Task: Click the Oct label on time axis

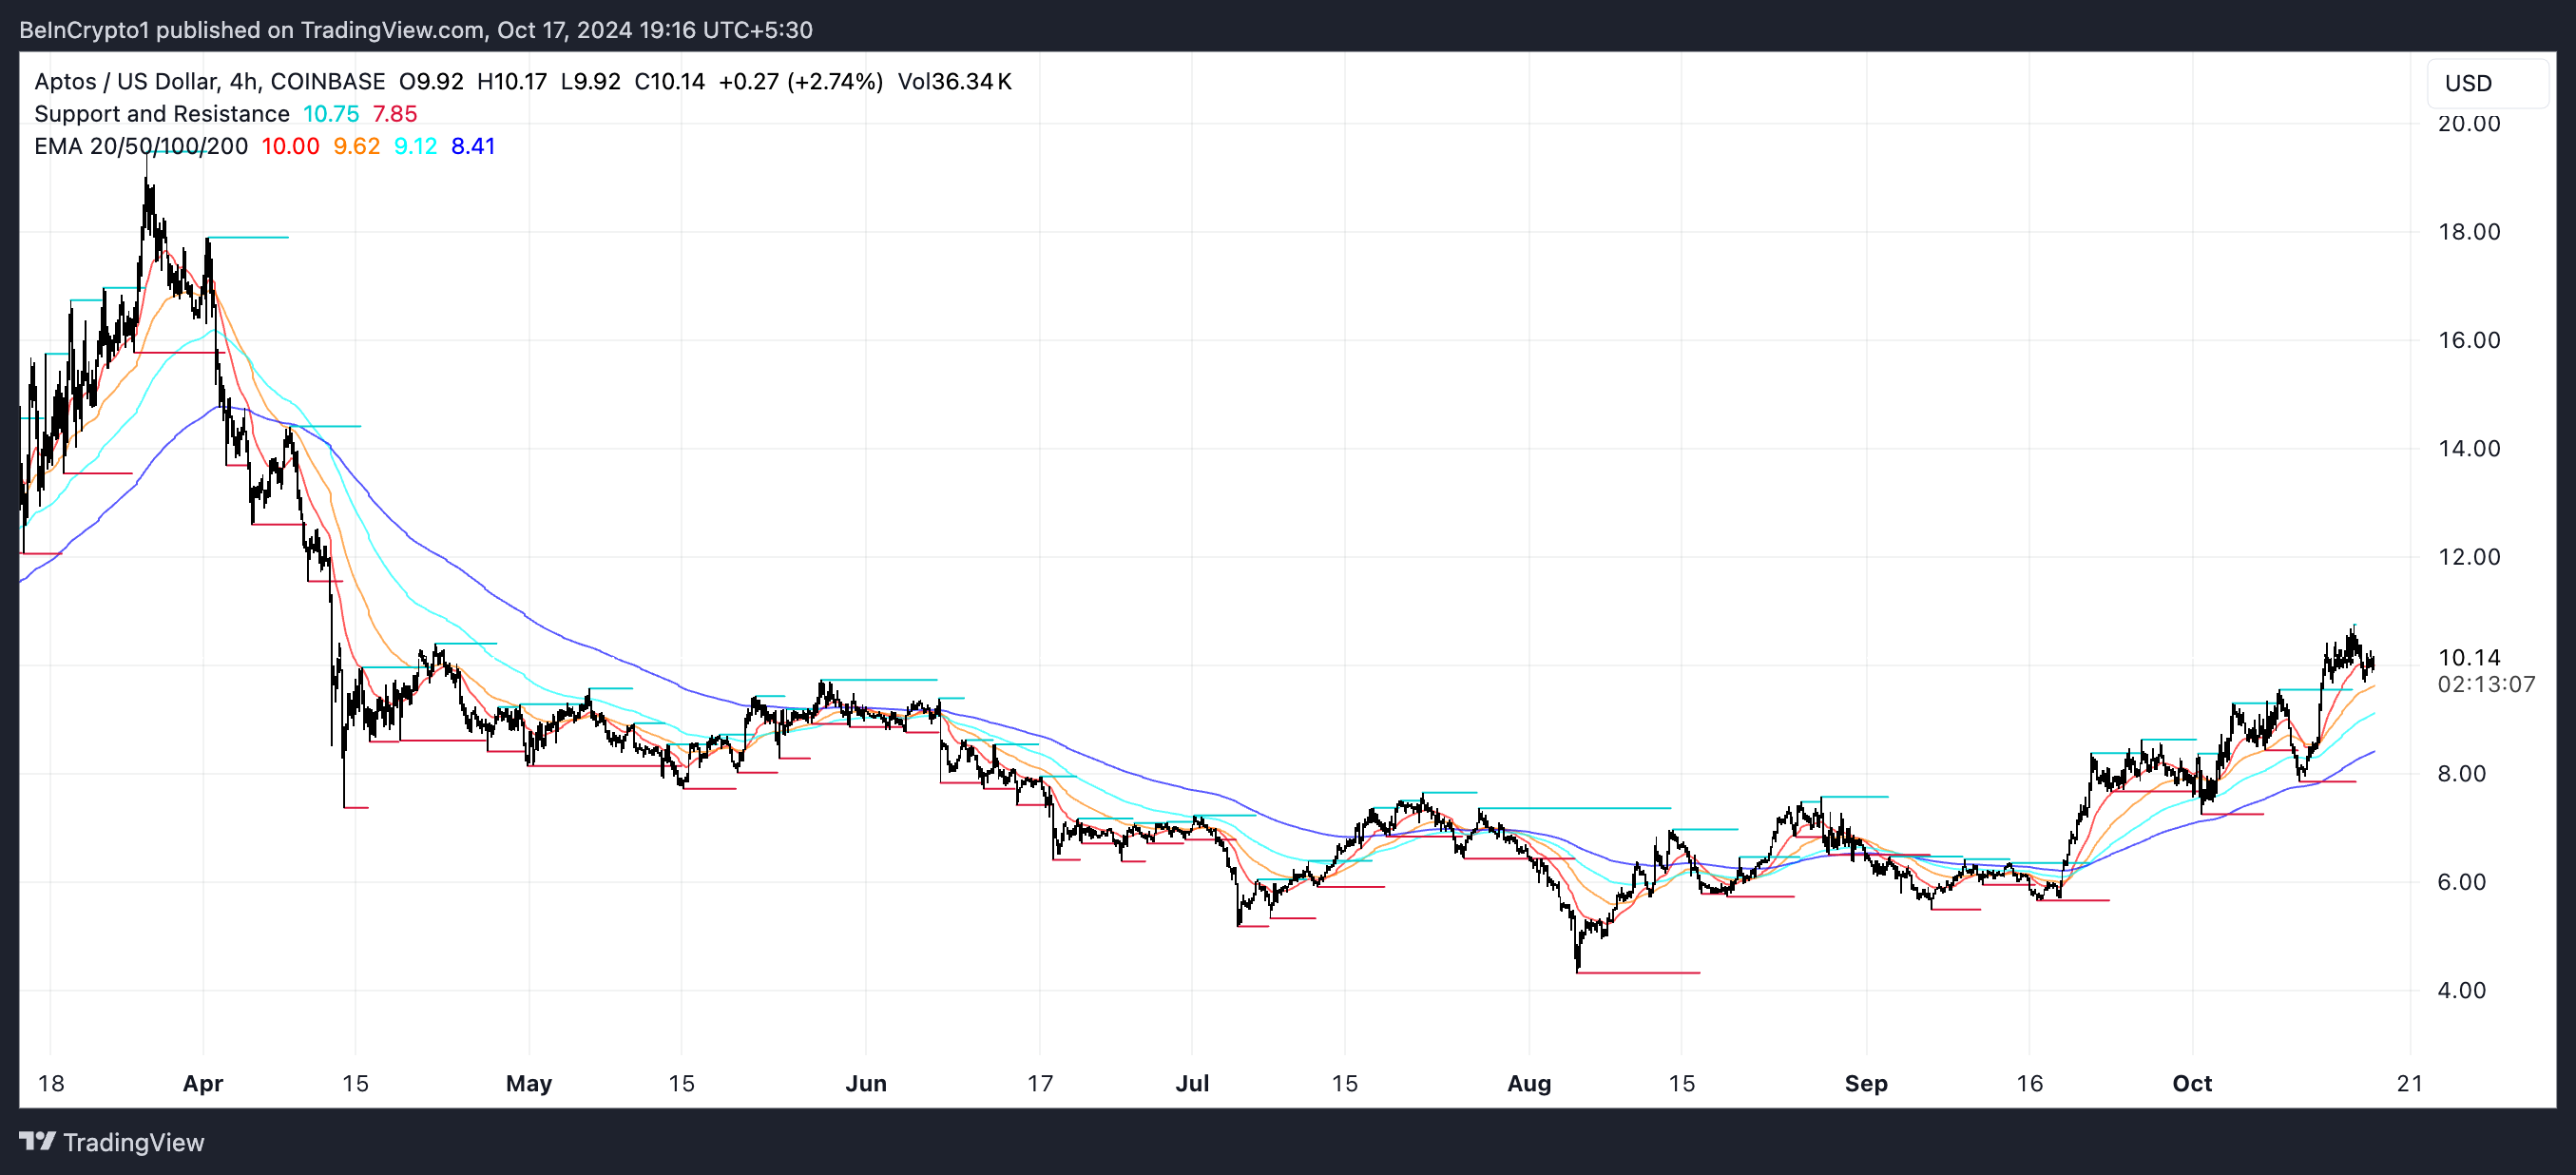Action: [x=2192, y=1083]
